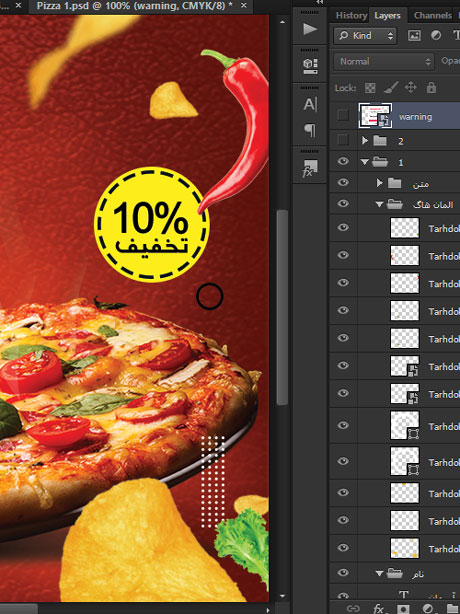The image size is (460, 614).
Task: Open the Kind filter dropdown
Action: 365,36
